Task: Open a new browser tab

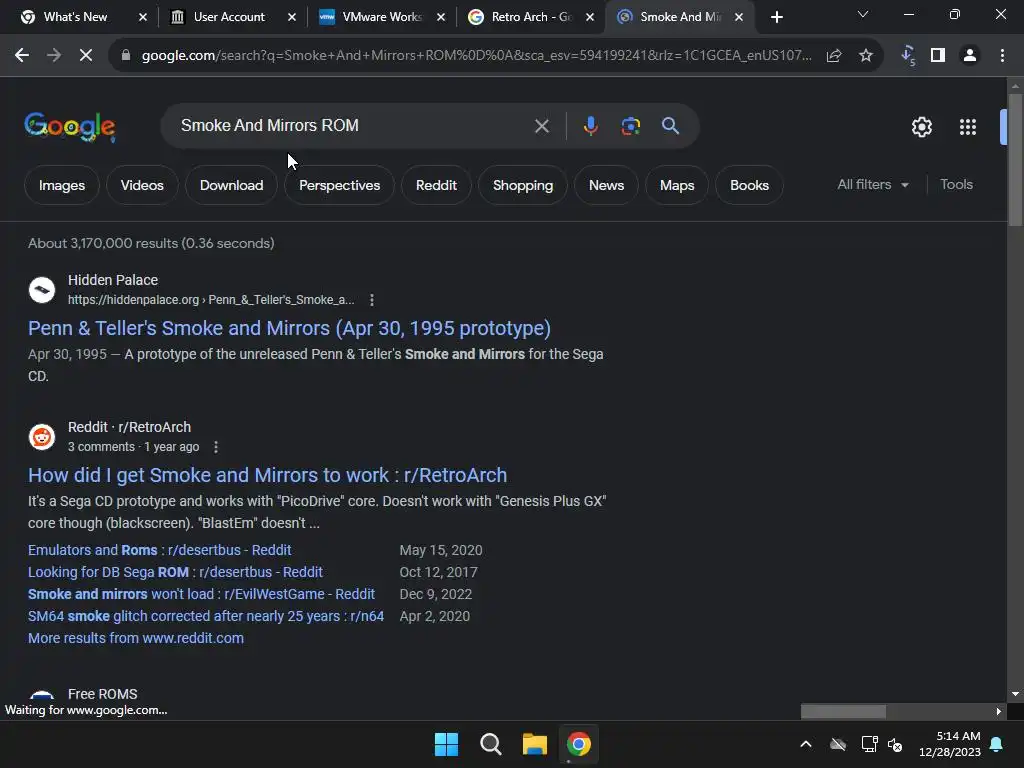Action: 776,17
